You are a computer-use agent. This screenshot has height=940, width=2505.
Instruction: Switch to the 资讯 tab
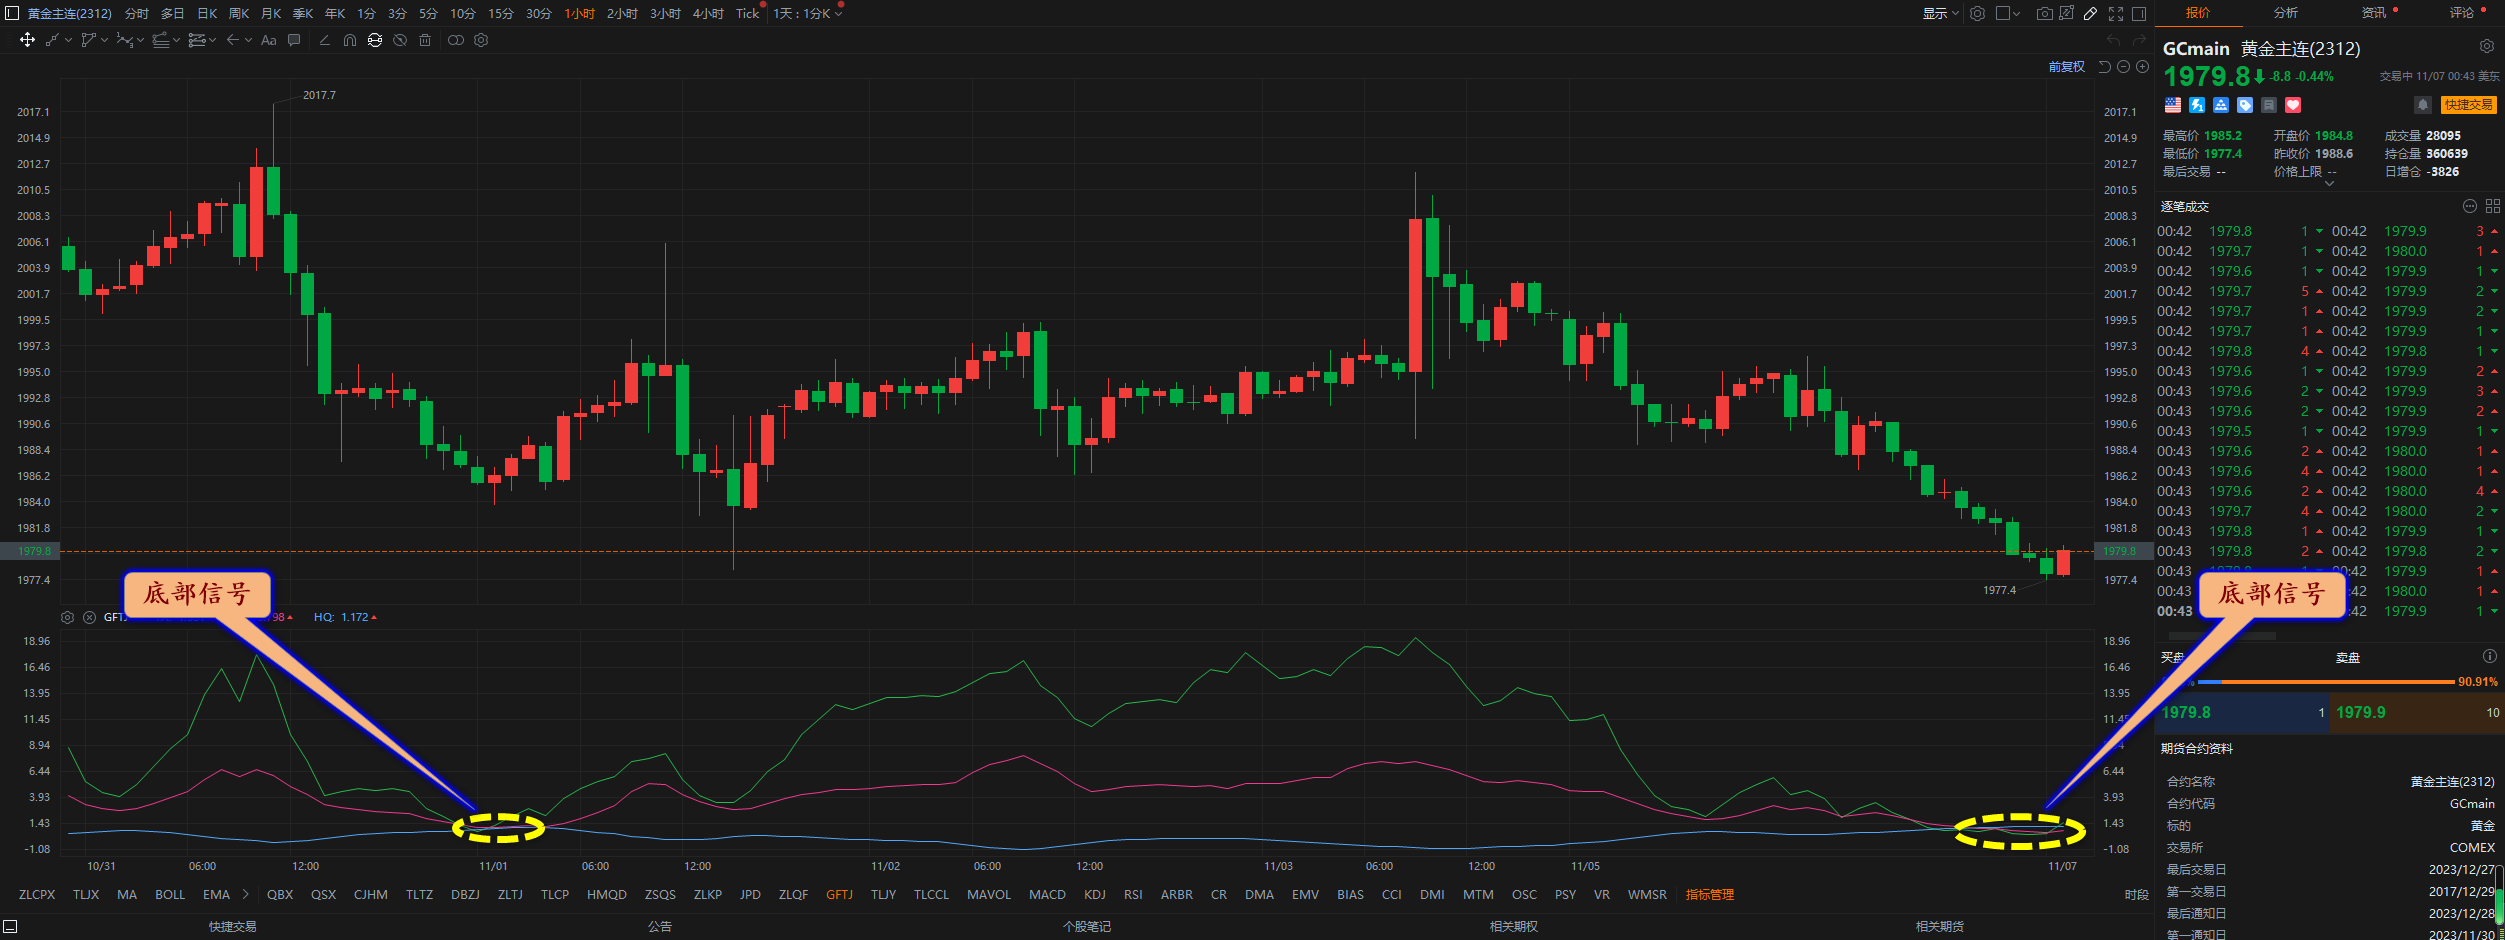(2373, 12)
